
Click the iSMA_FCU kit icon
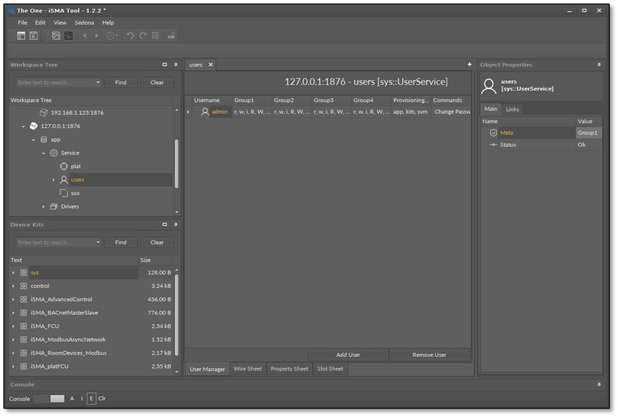(24, 326)
